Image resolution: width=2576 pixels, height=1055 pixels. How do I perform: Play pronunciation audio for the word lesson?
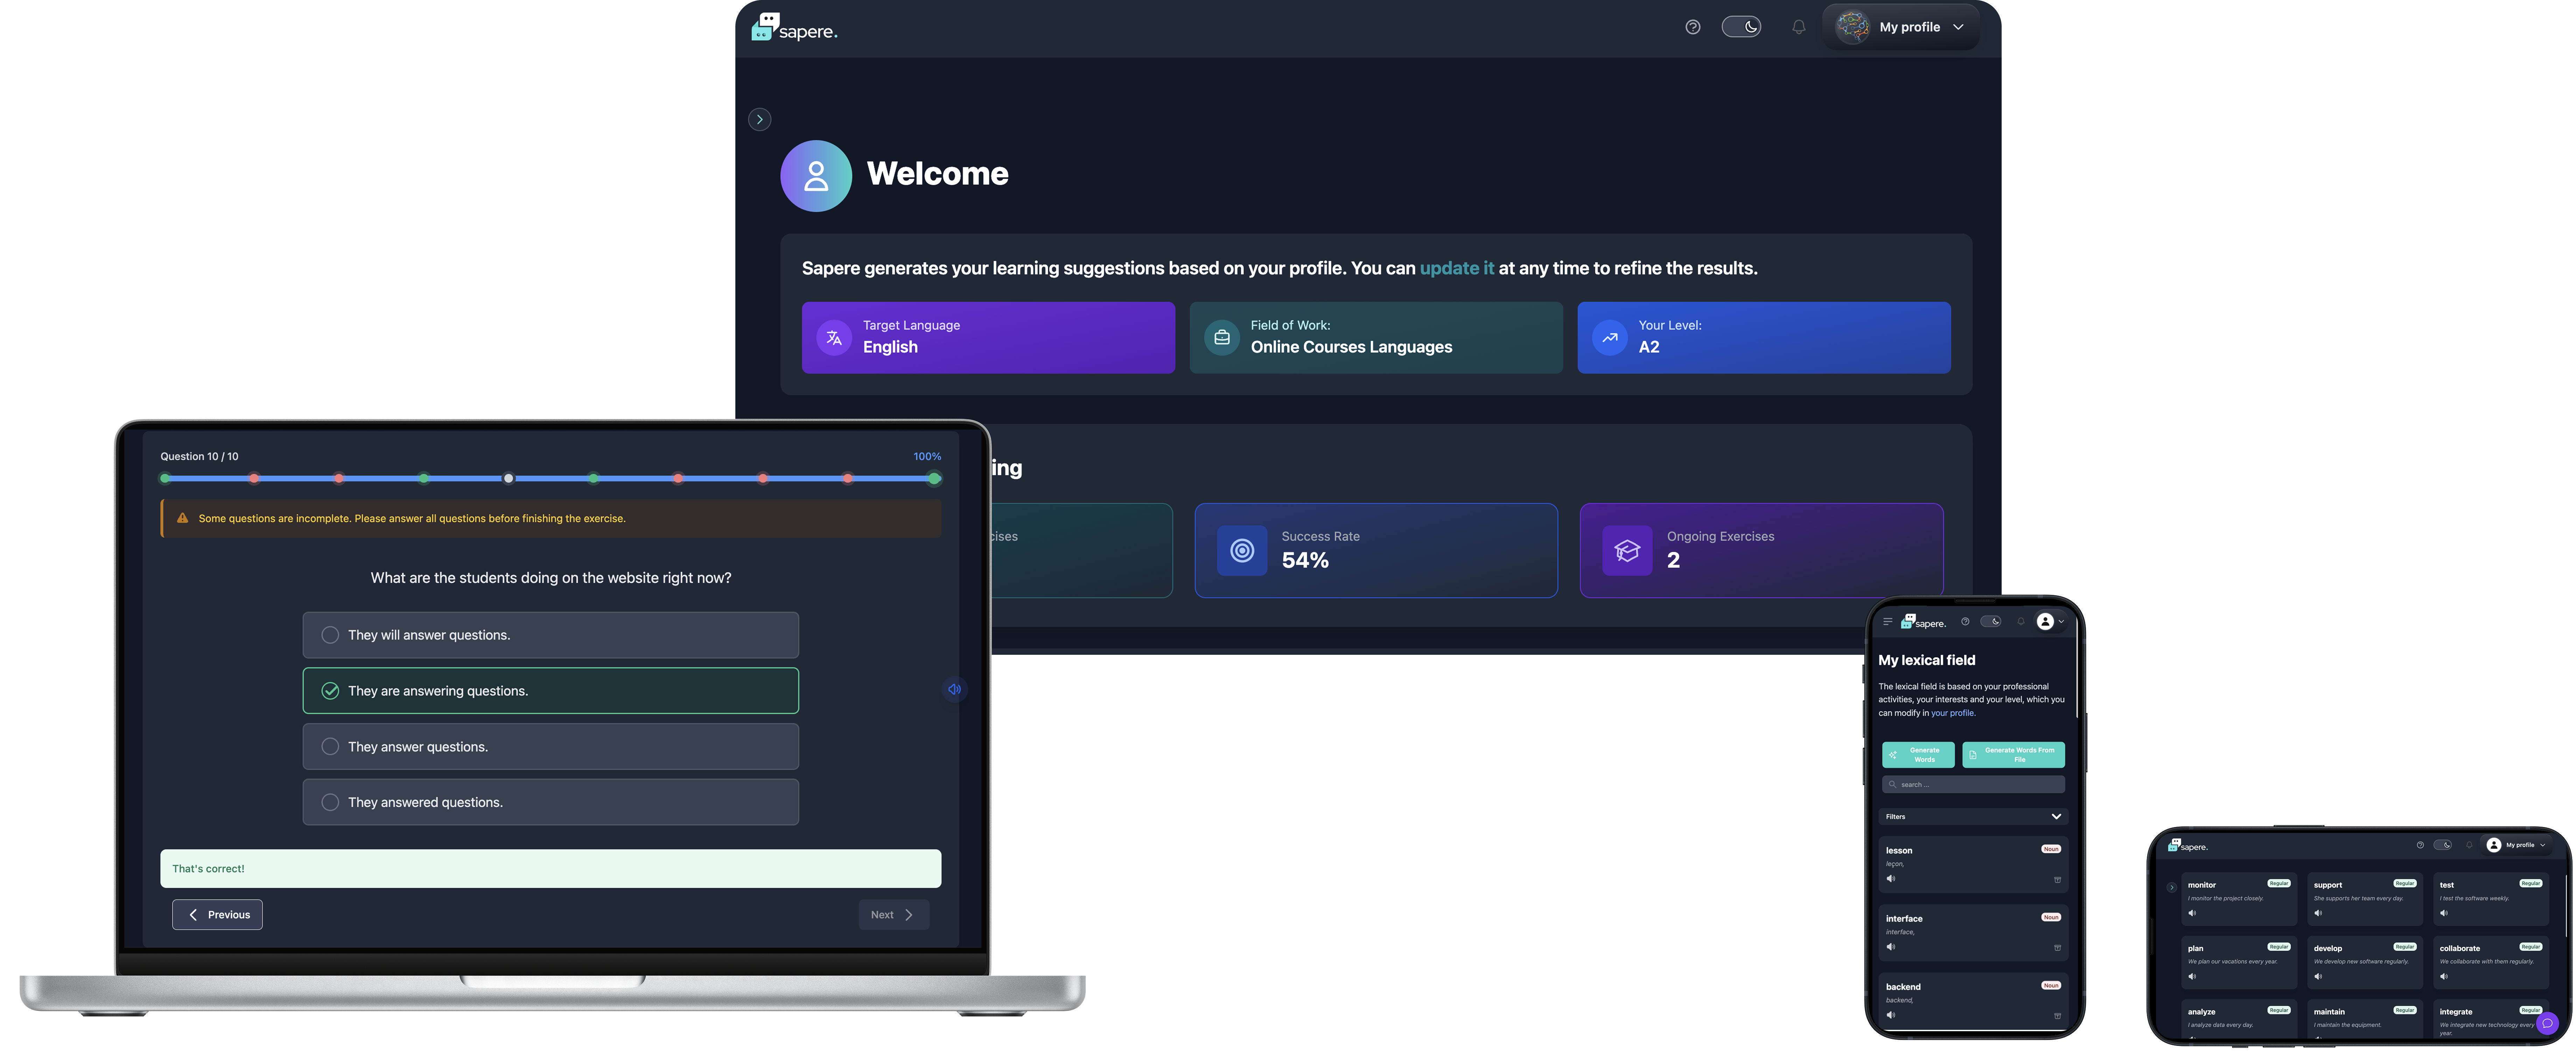(x=1890, y=879)
